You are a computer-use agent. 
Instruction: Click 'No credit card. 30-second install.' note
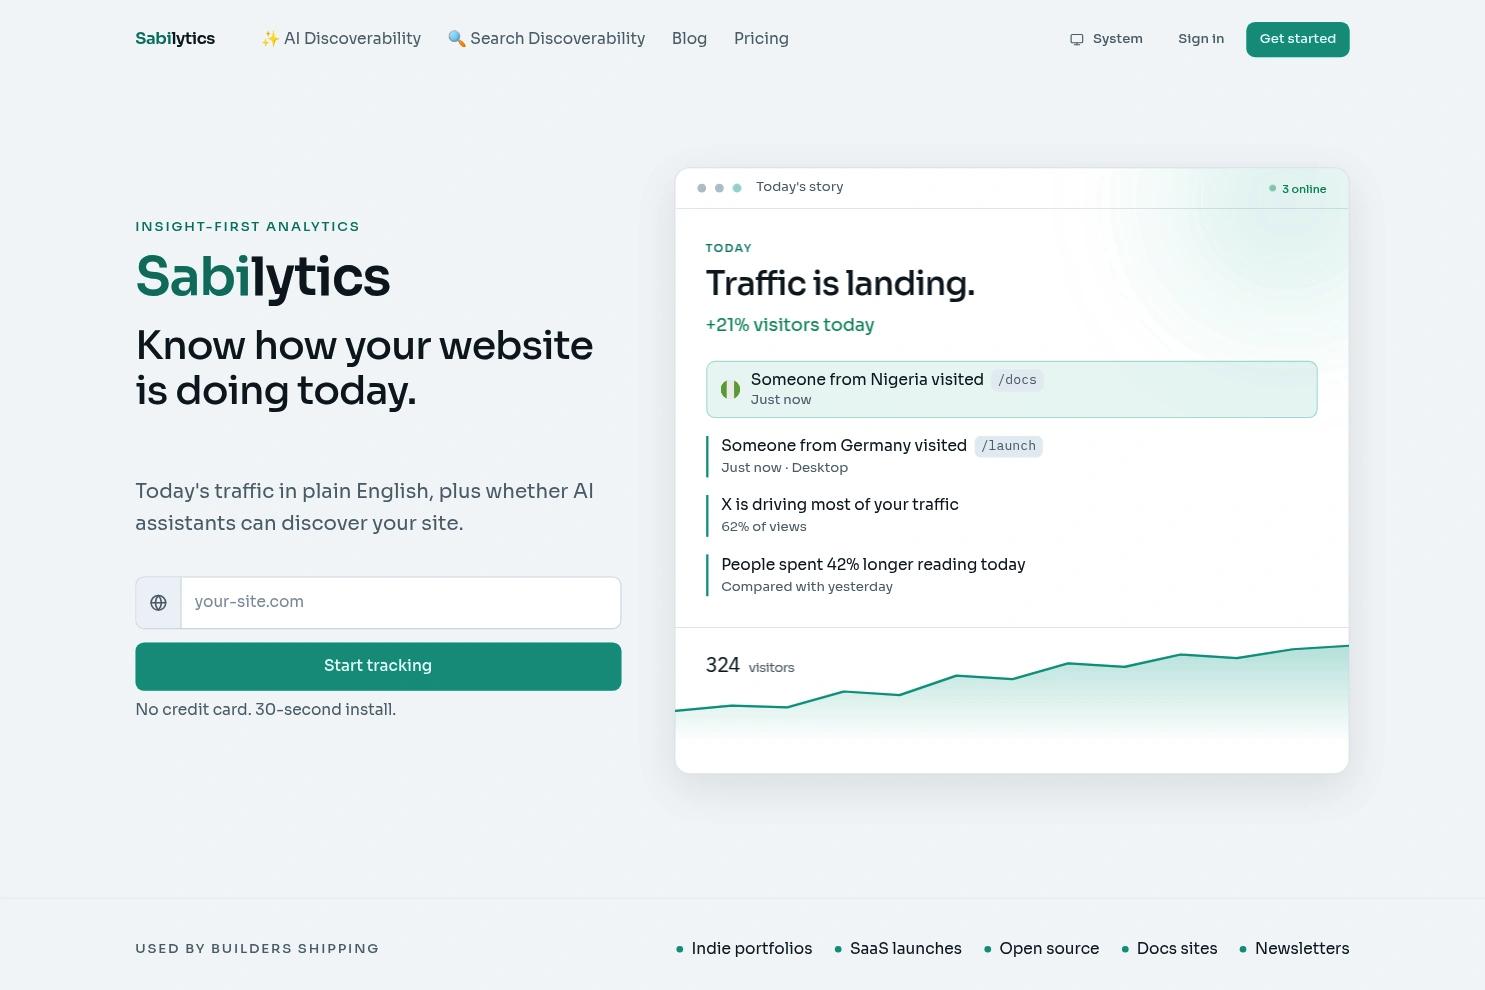(x=266, y=710)
